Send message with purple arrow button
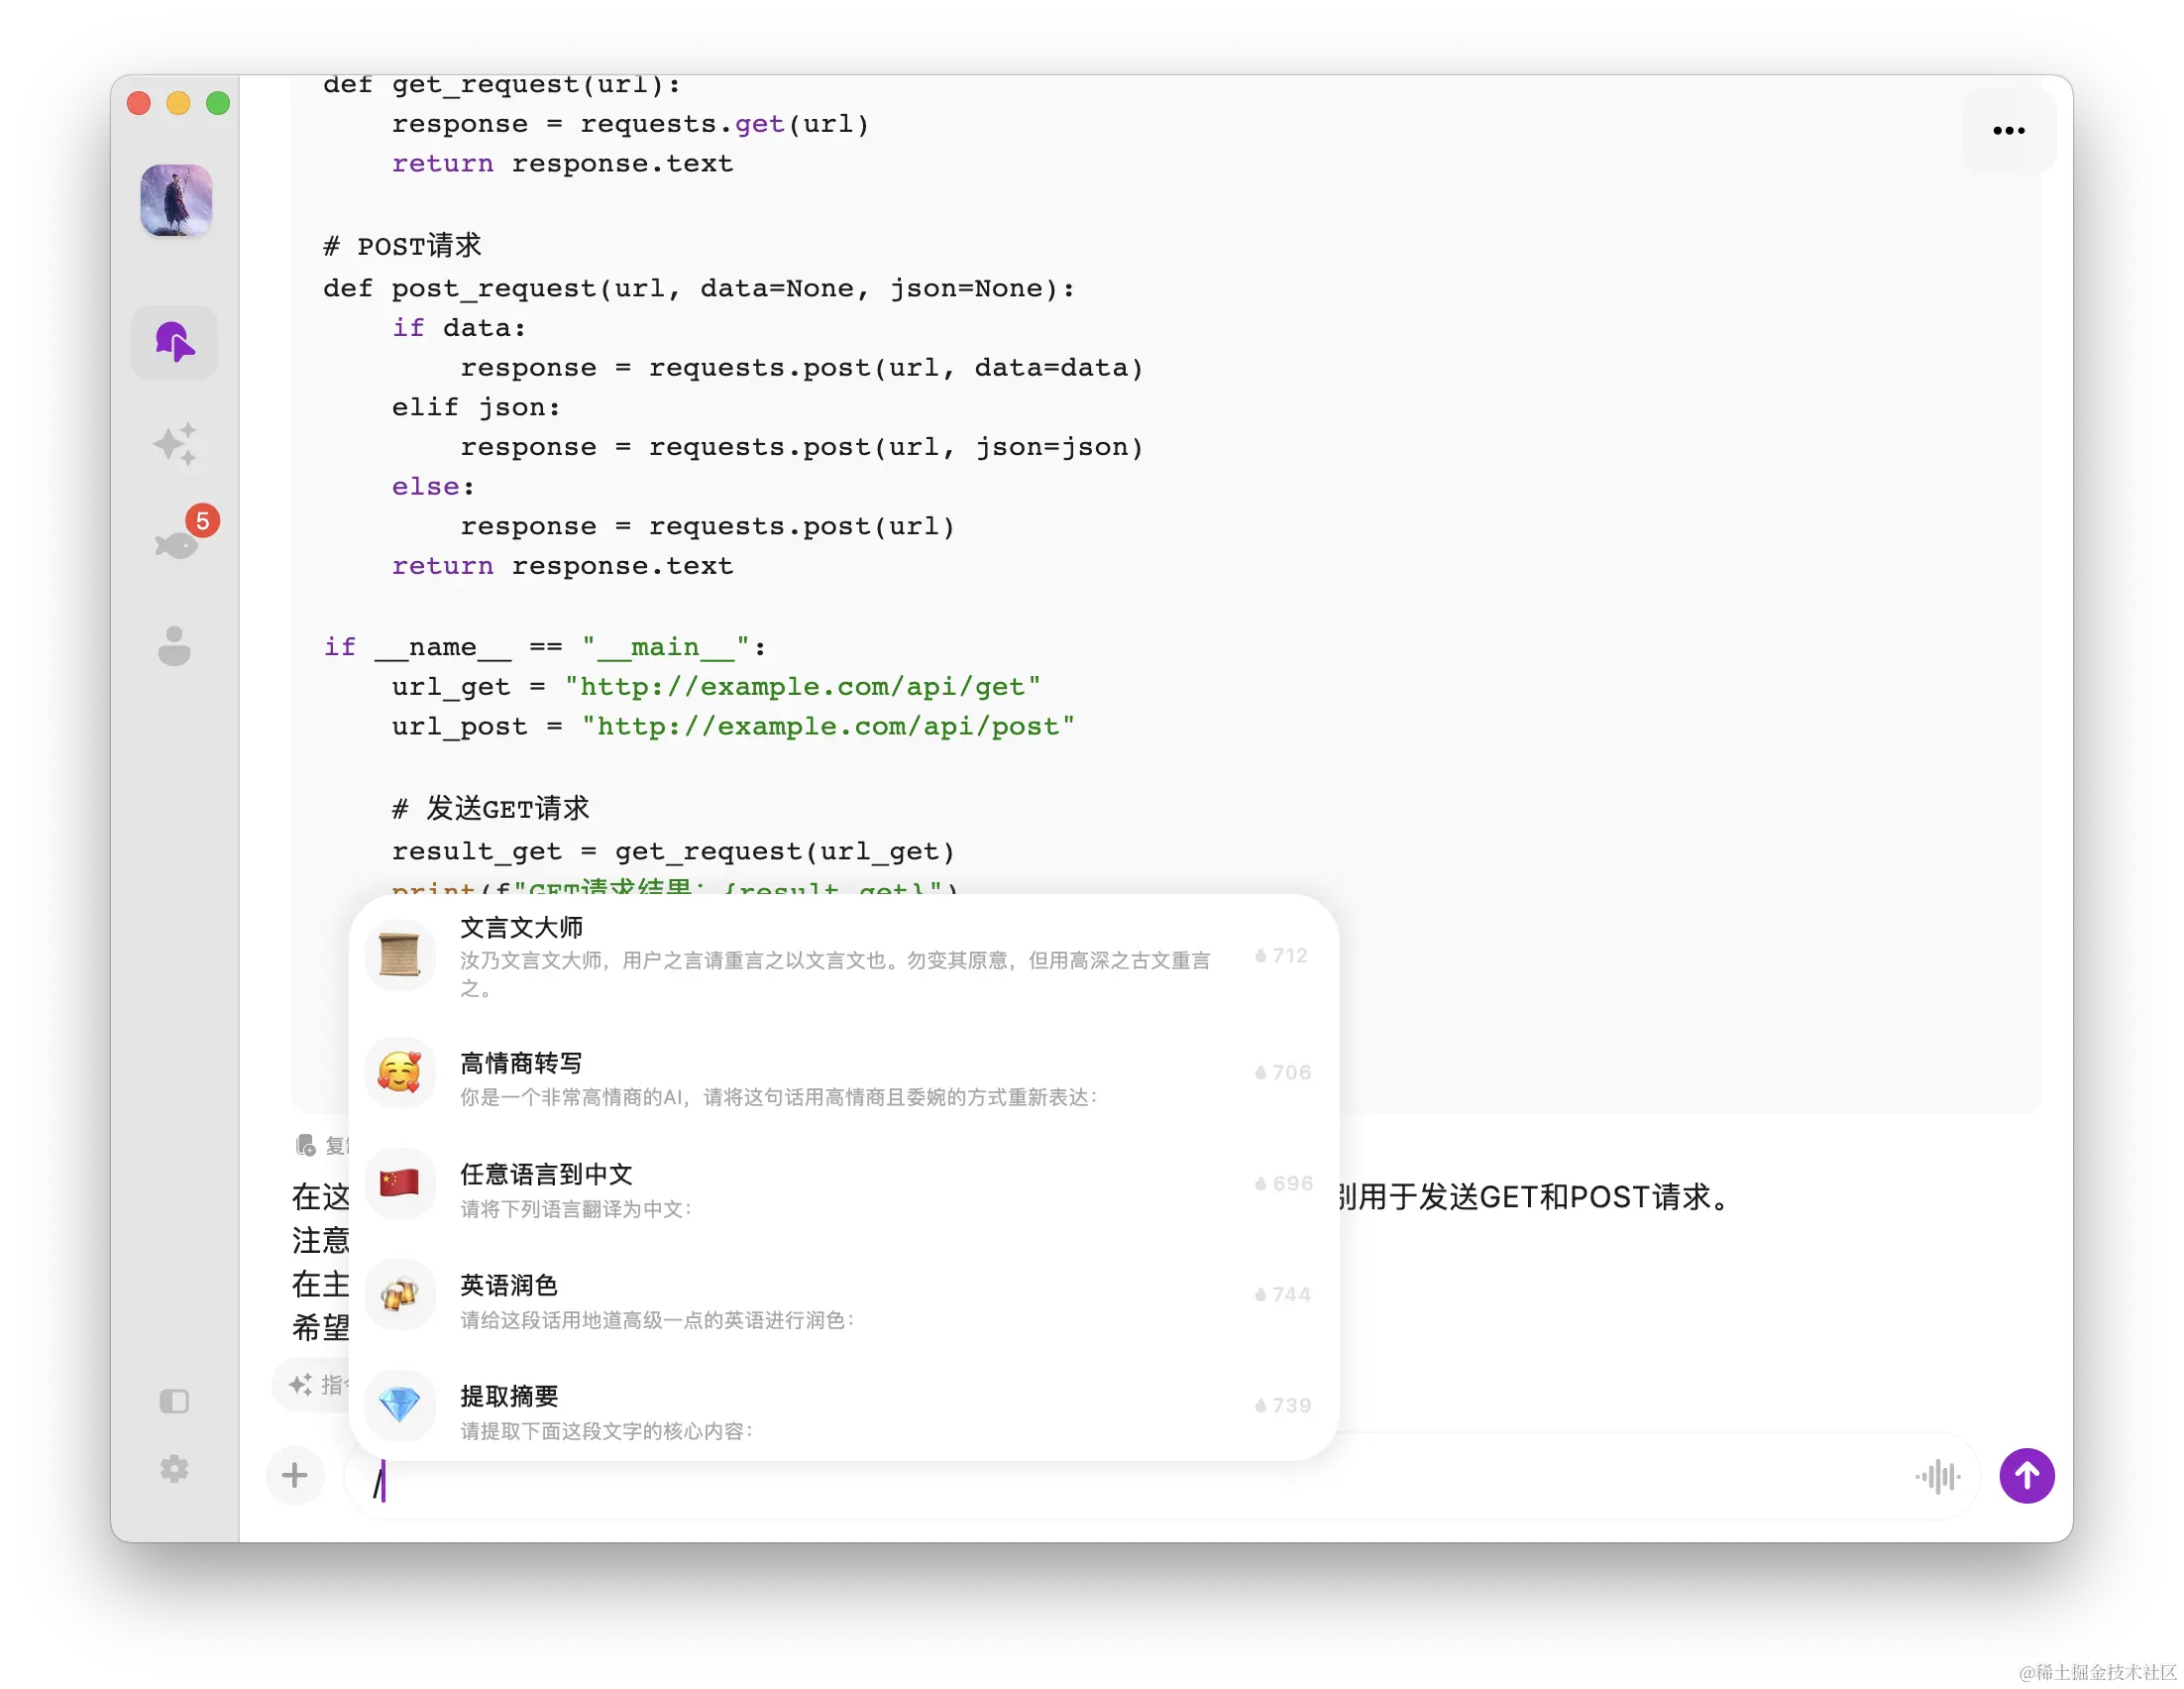 (x=2026, y=1475)
